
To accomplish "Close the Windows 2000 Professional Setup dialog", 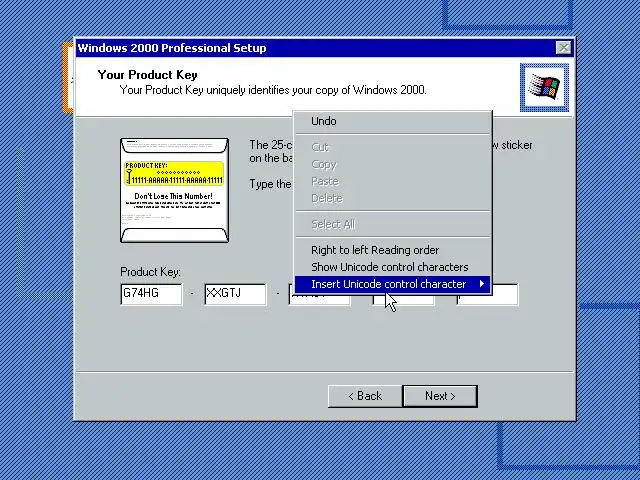I will 564,48.
